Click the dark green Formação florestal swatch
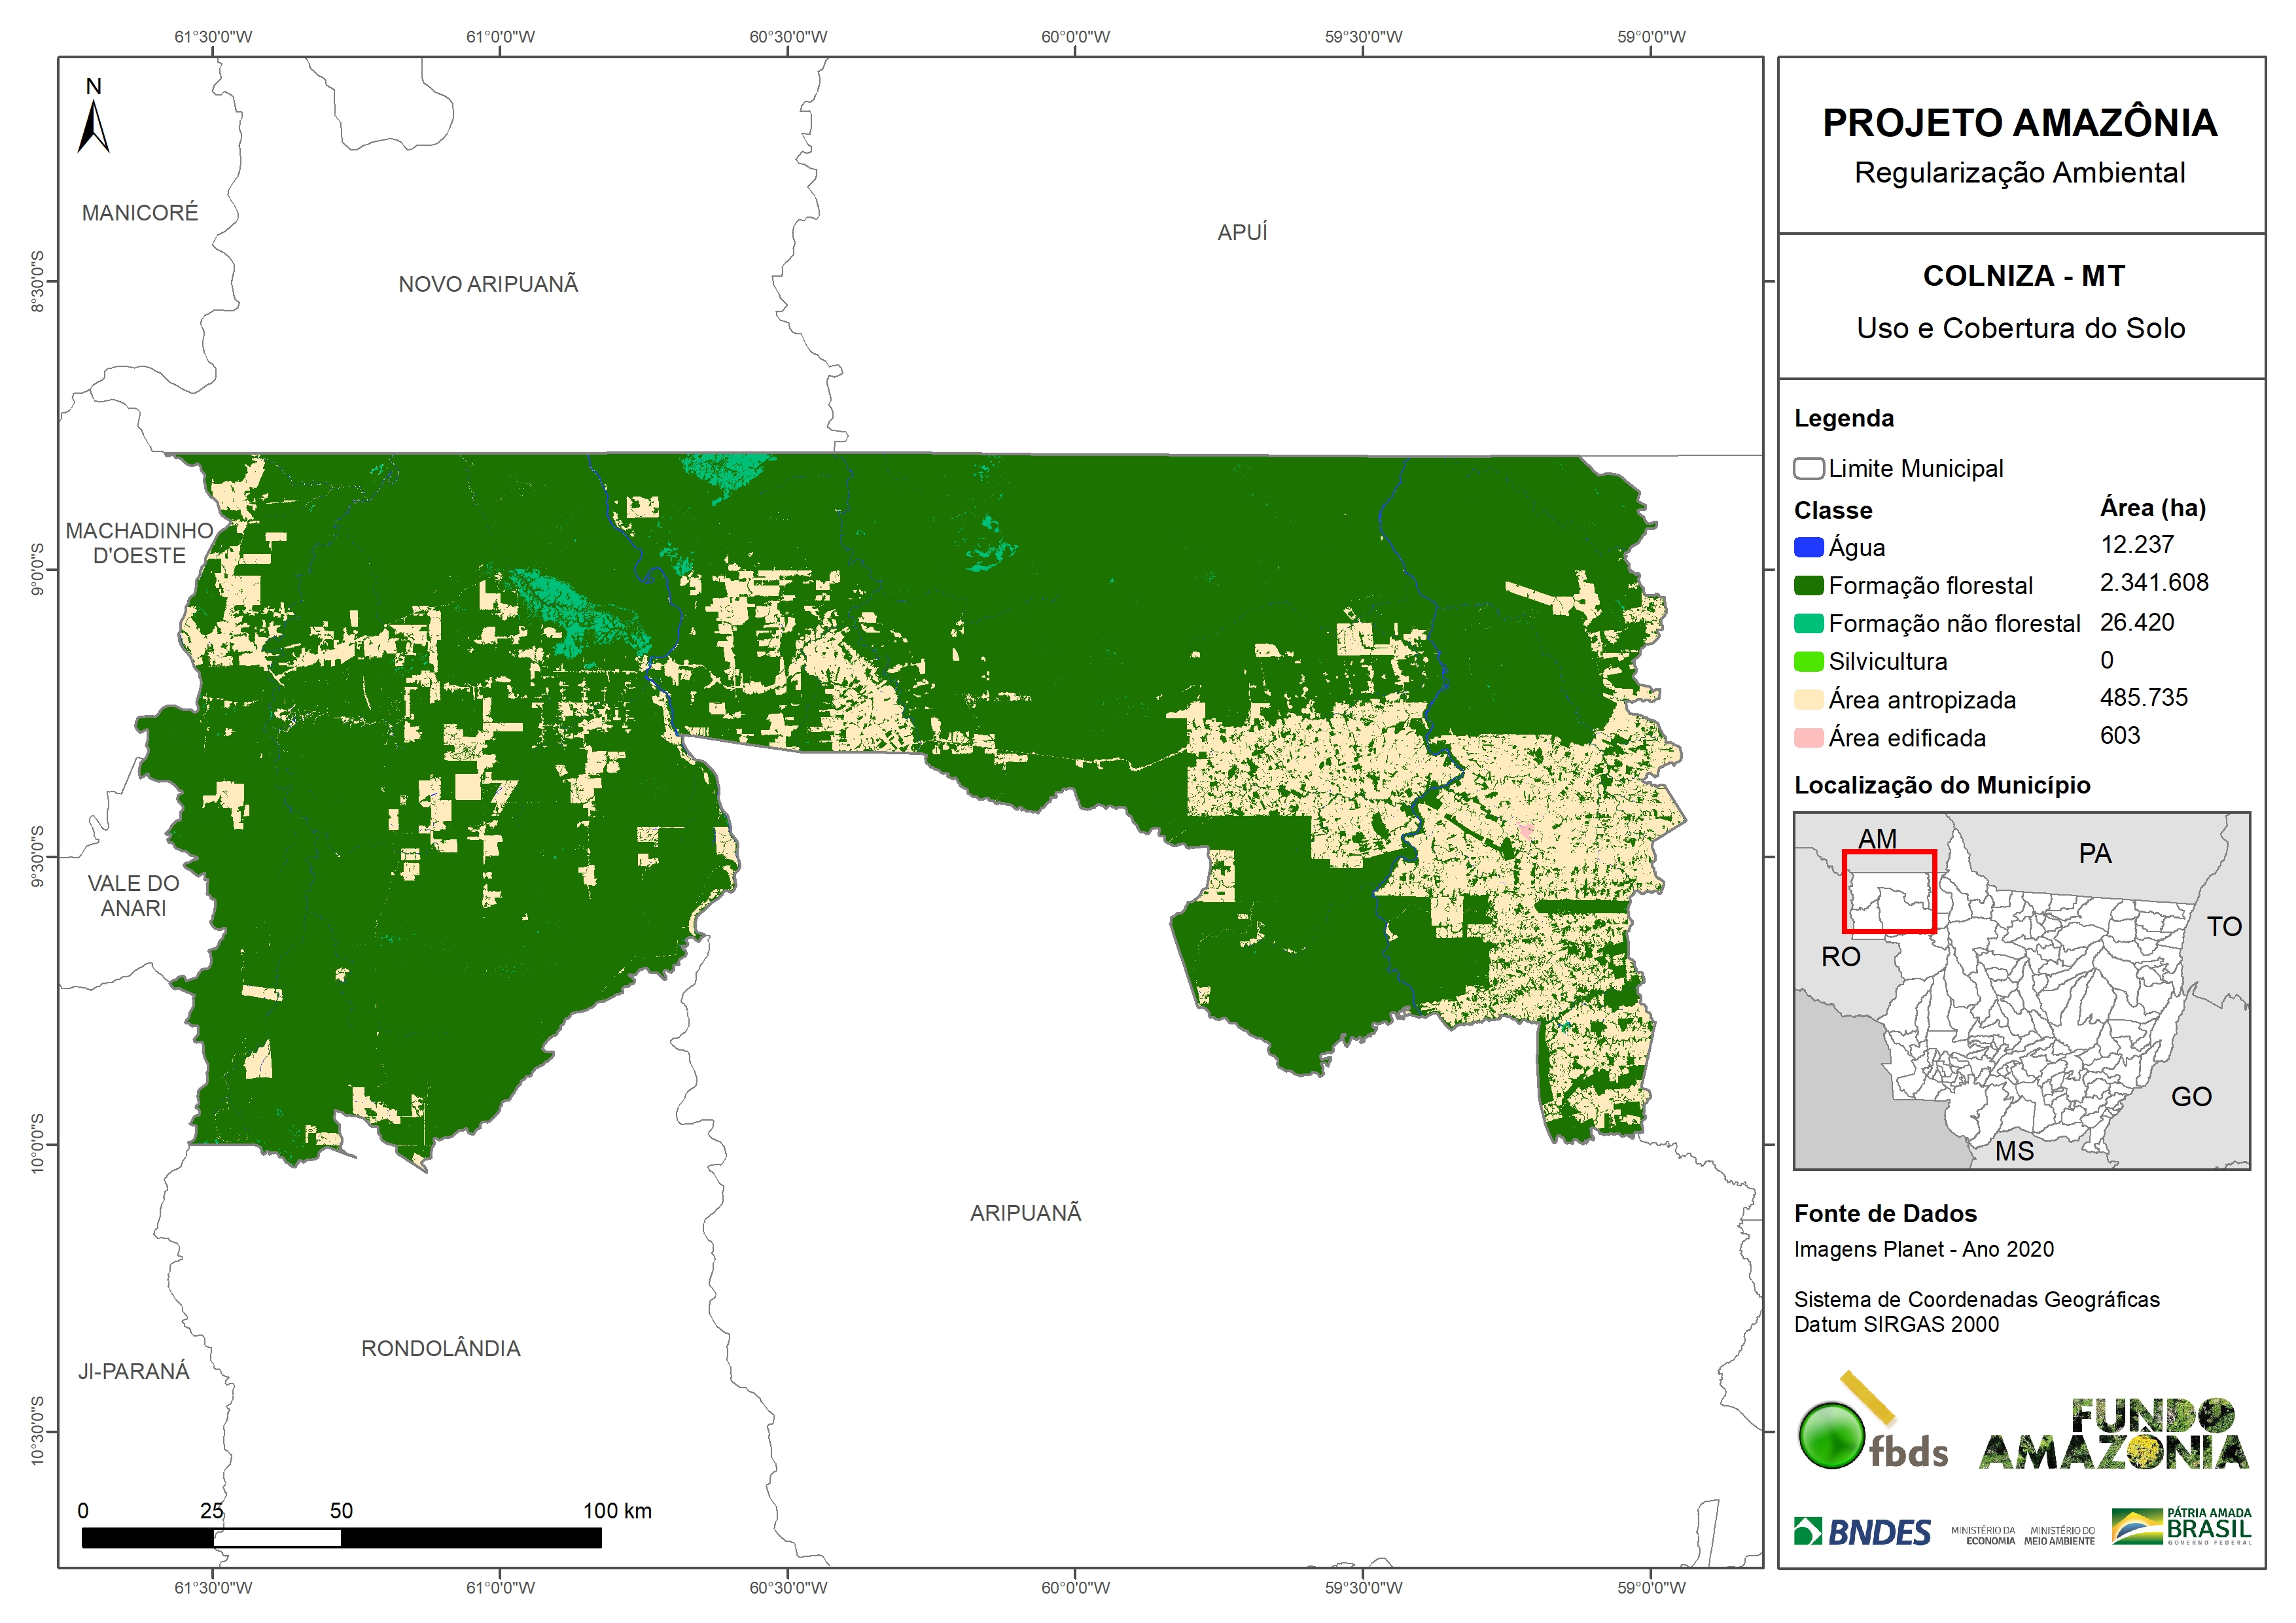This screenshot has height=1623, width=2296. click(x=1808, y=585)
